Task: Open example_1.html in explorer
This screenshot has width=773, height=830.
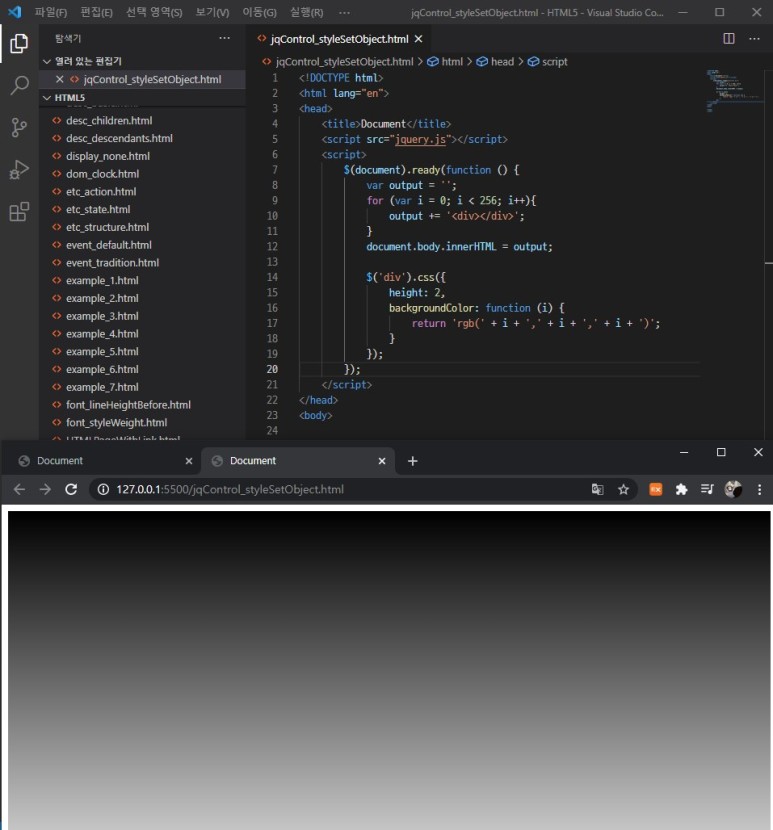Action: [x=102, y=281]
